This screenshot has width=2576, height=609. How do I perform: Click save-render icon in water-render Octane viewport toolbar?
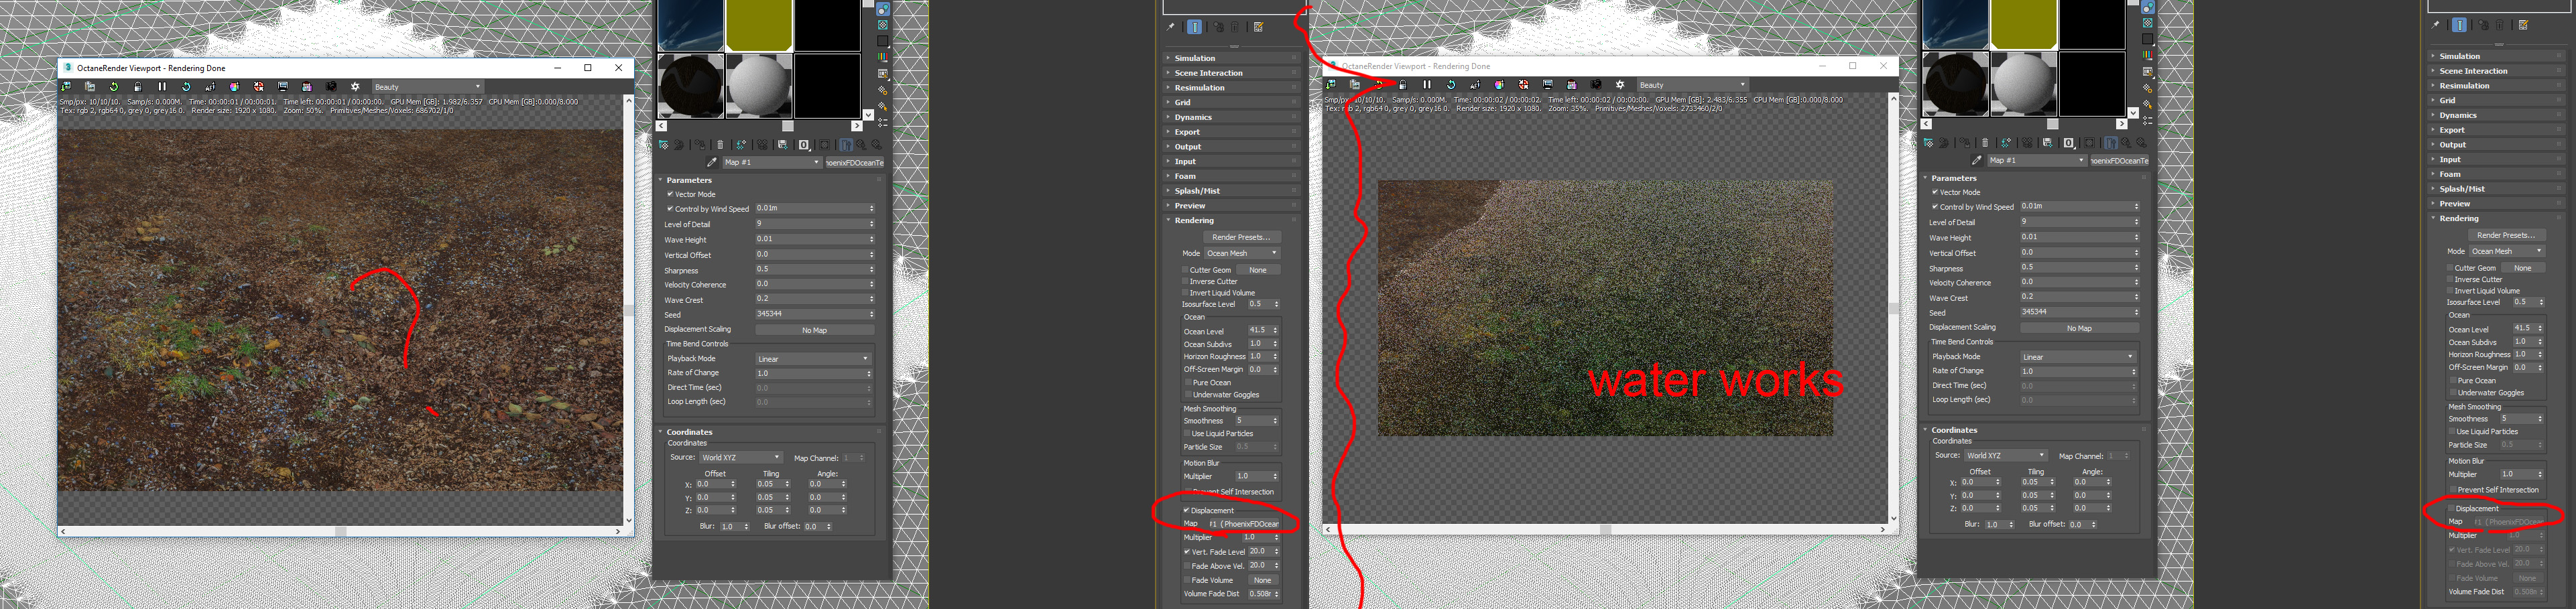(x=1331, y=85)
